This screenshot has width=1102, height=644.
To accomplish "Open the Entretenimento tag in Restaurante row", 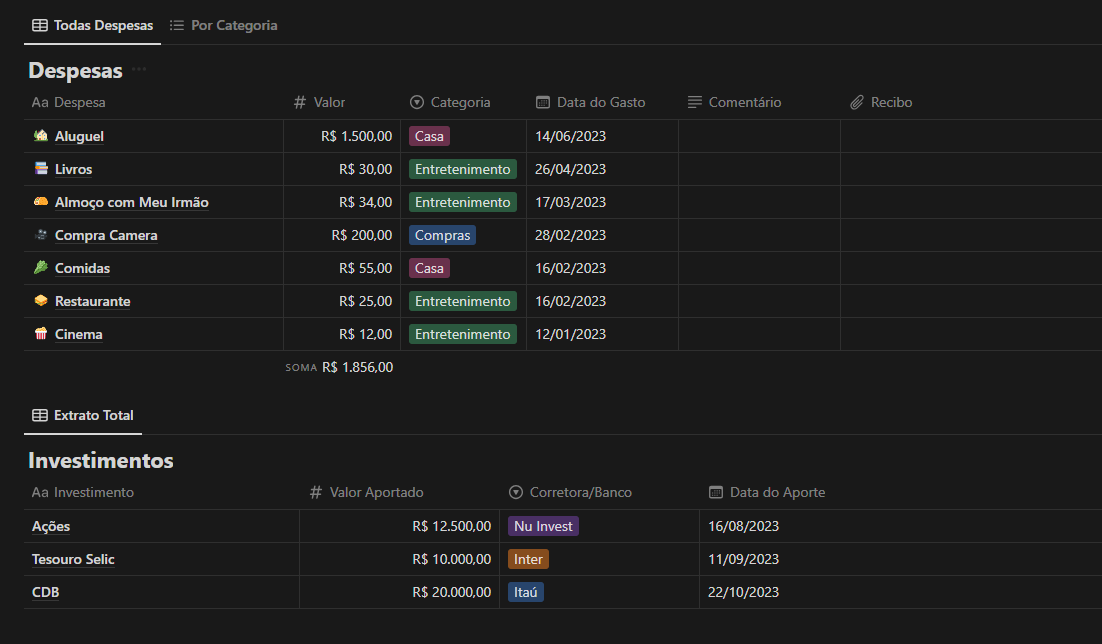I will (463, 302).
